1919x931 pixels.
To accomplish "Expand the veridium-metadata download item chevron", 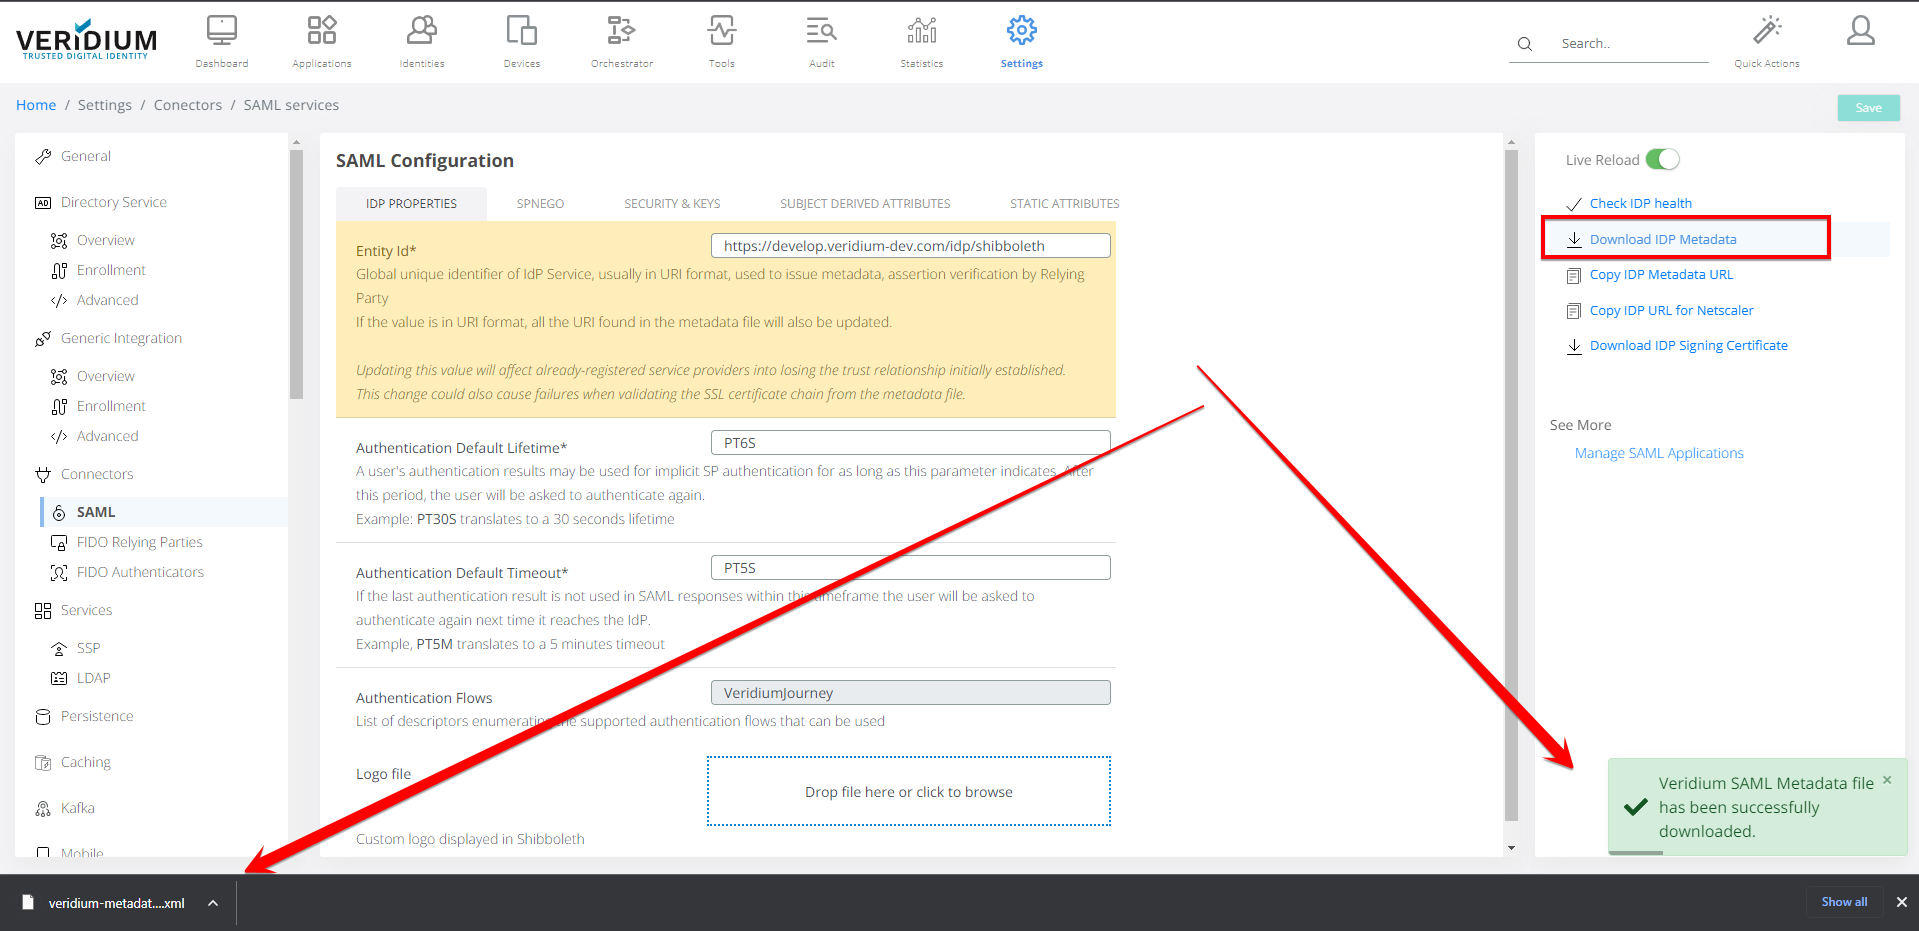I will [x=213, y=903].
